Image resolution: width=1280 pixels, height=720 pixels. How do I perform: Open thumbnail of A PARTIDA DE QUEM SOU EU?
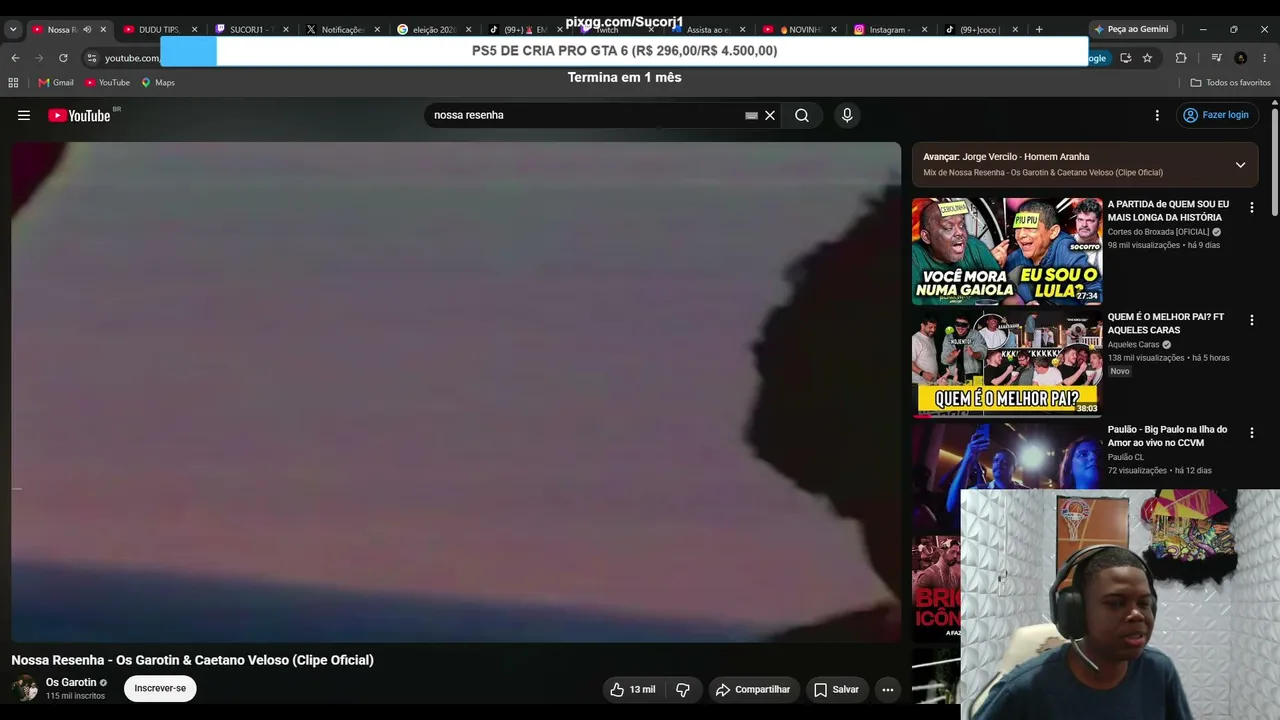(1007, 251)
